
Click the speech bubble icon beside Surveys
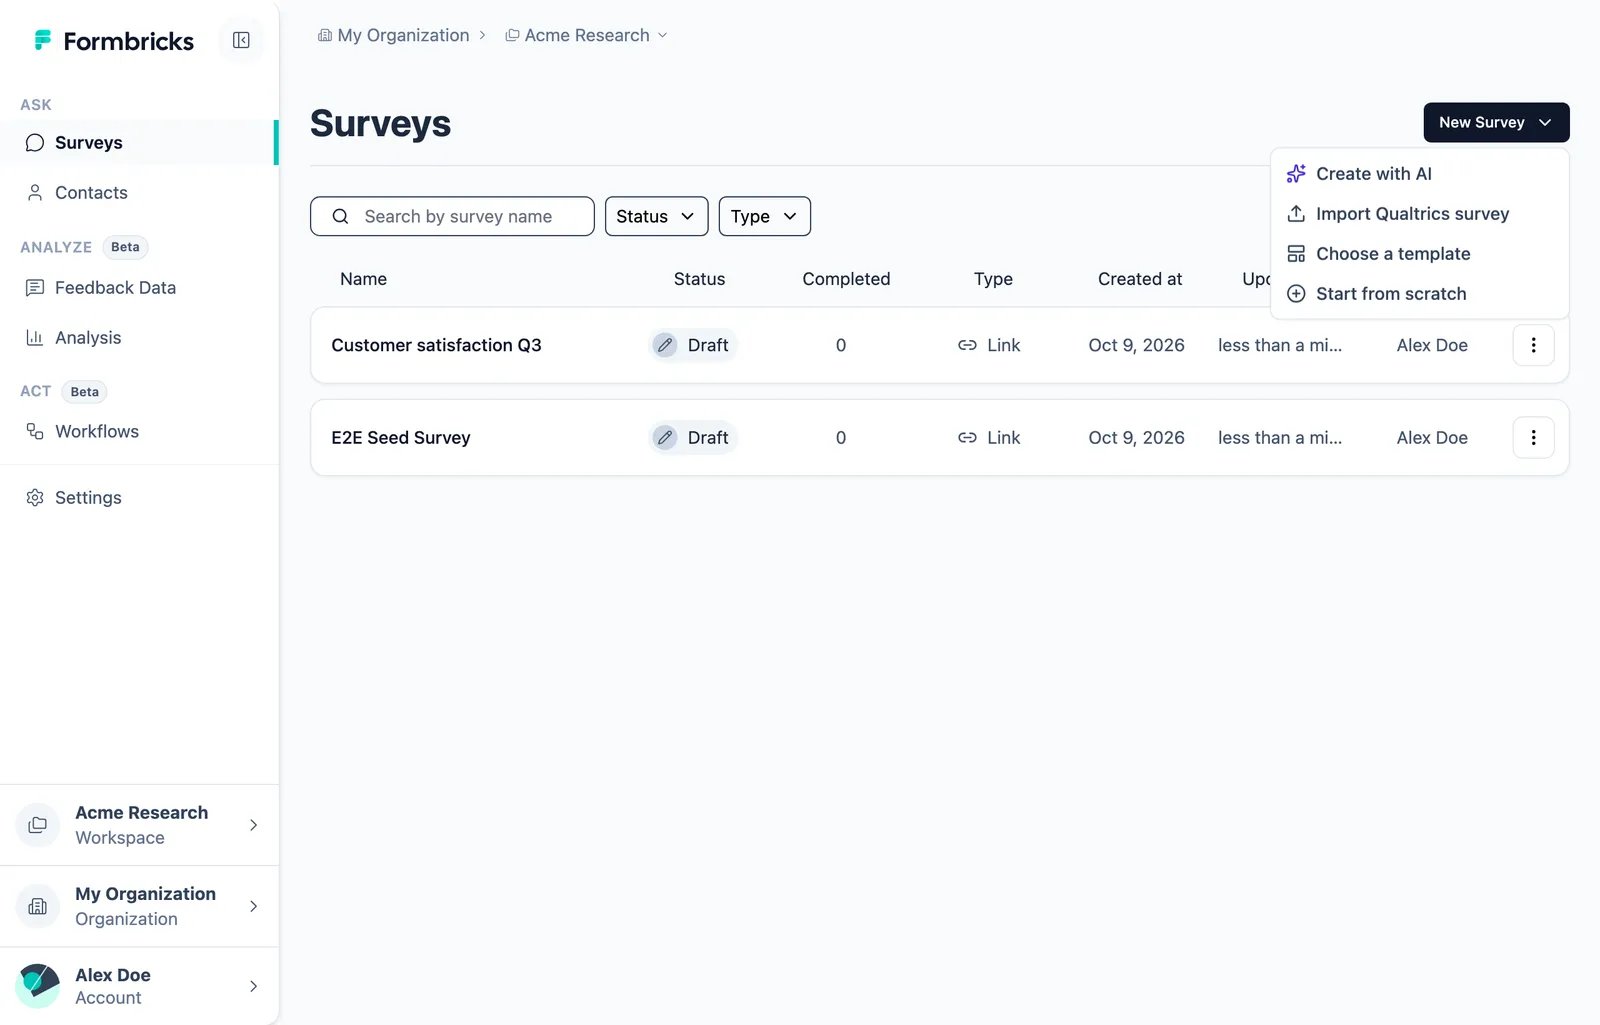[35, 143]
